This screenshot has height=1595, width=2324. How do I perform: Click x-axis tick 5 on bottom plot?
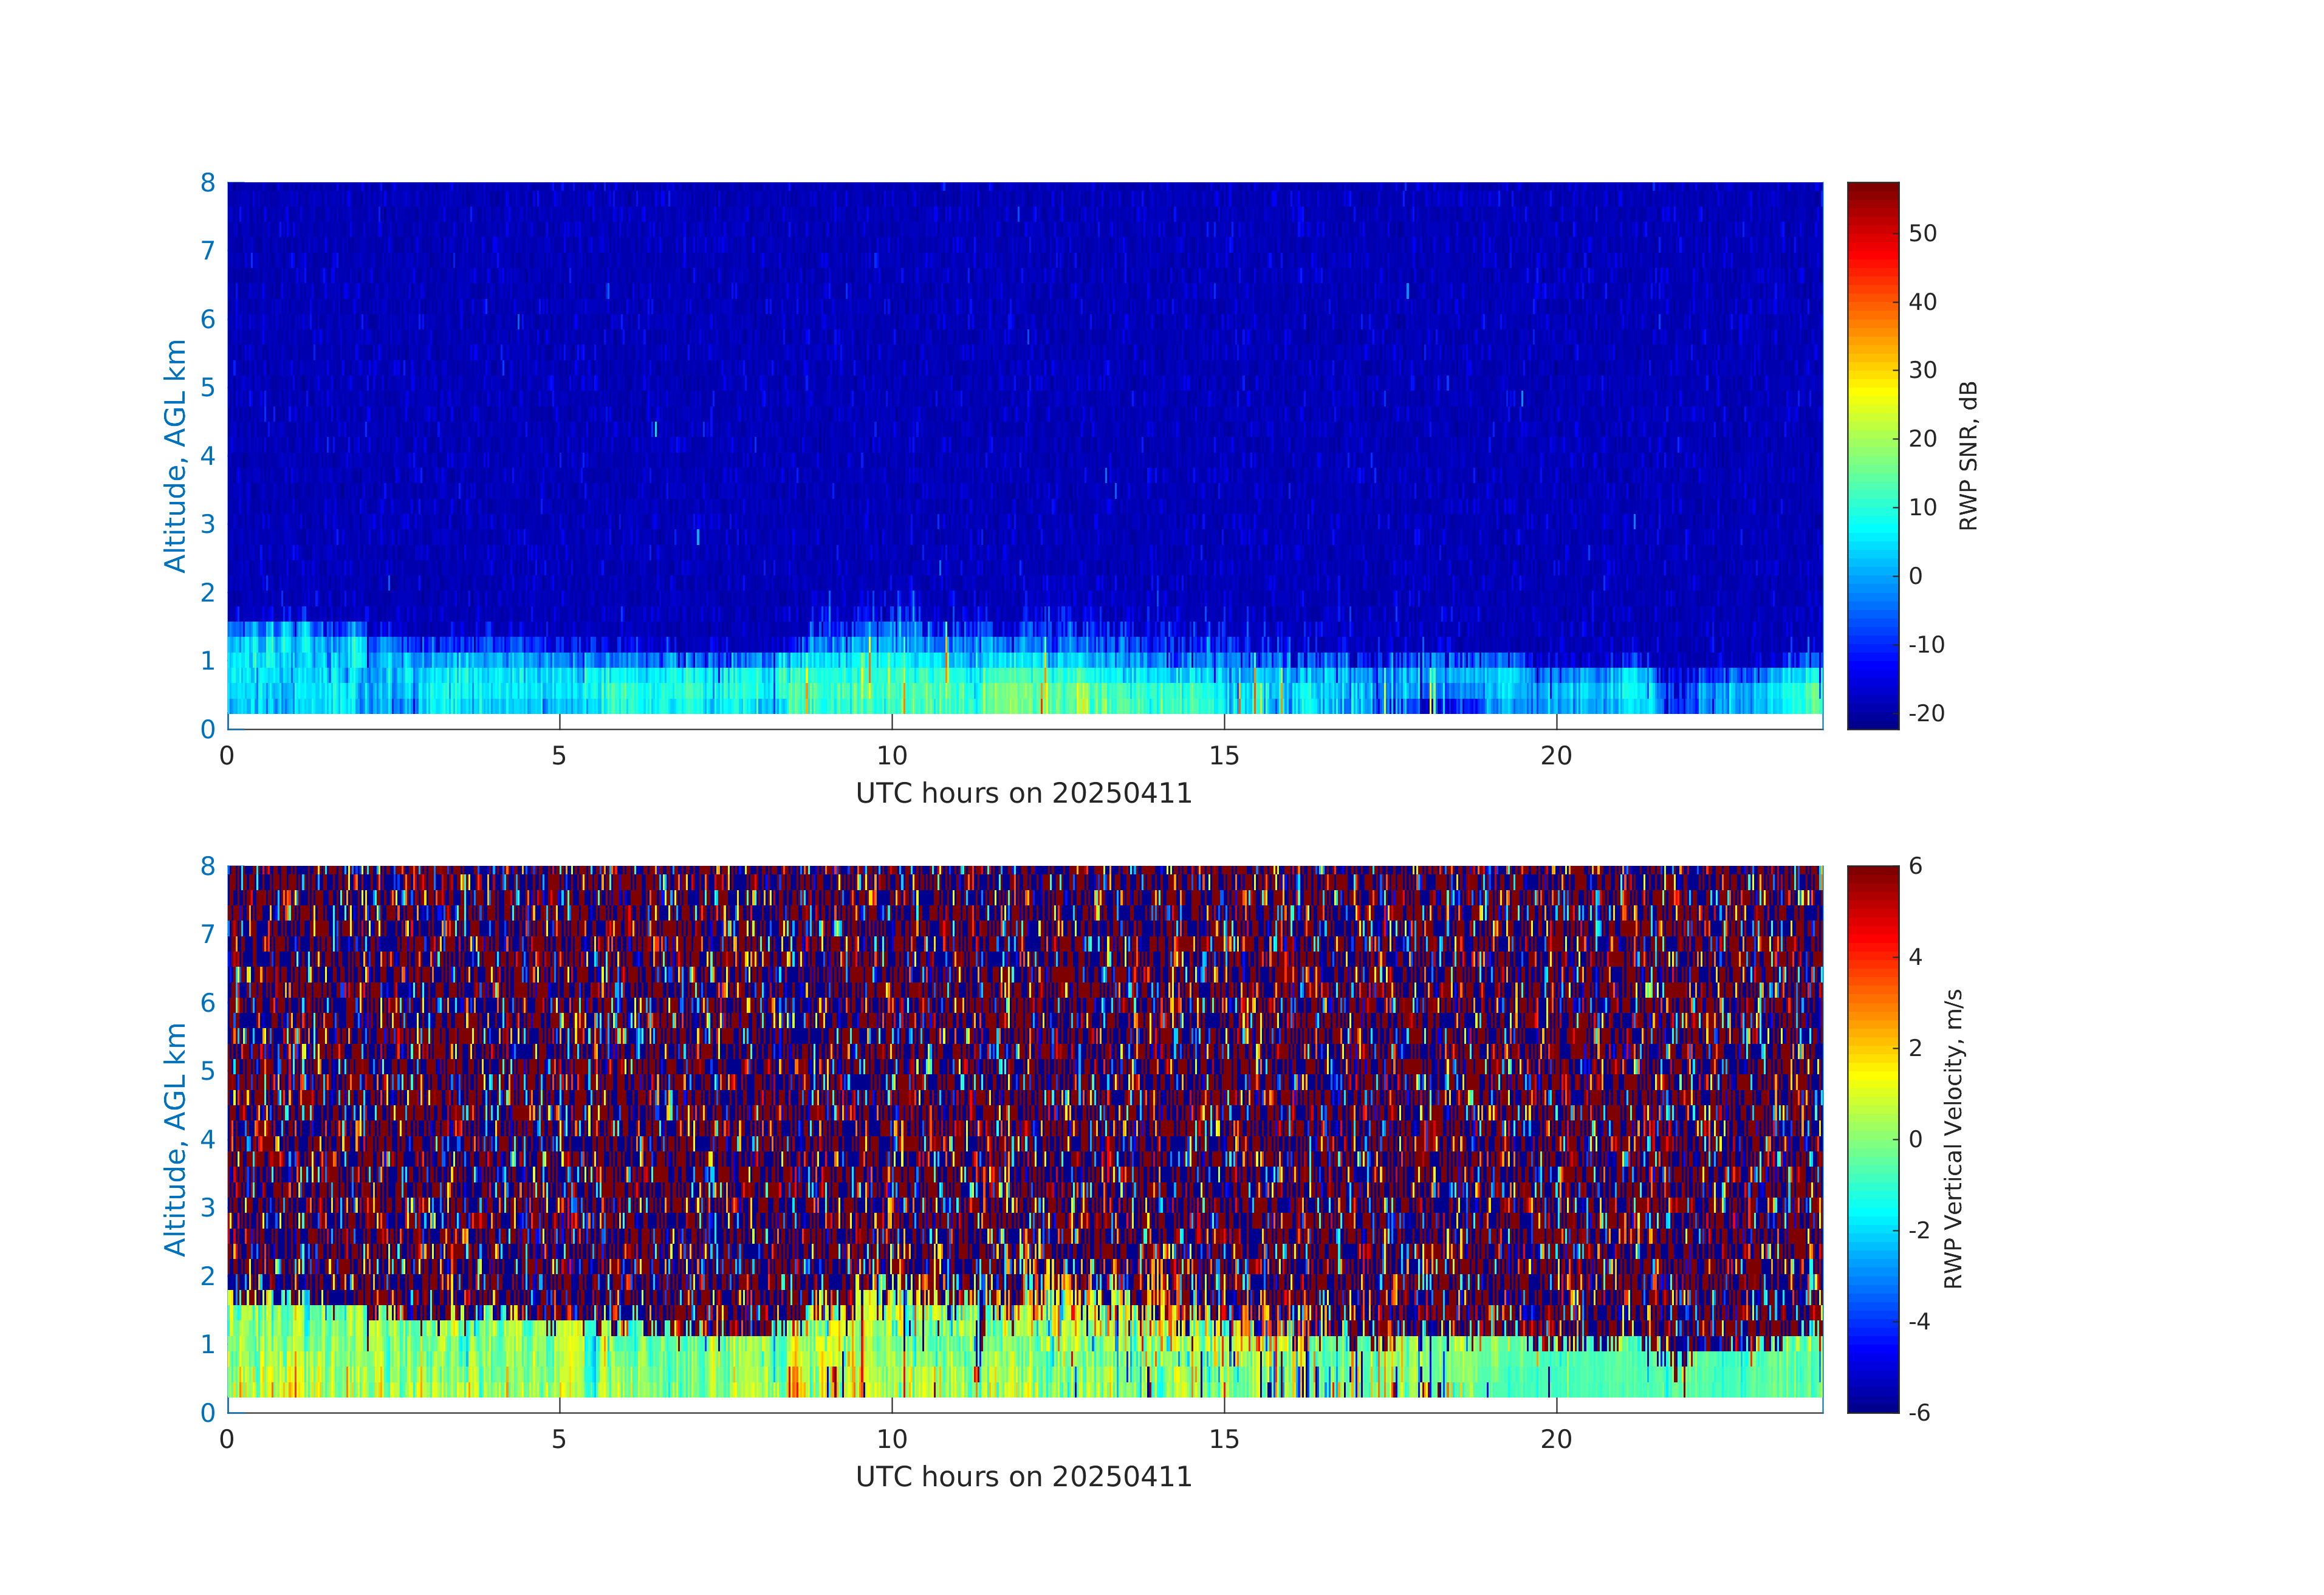click(x=559, y=1439)
